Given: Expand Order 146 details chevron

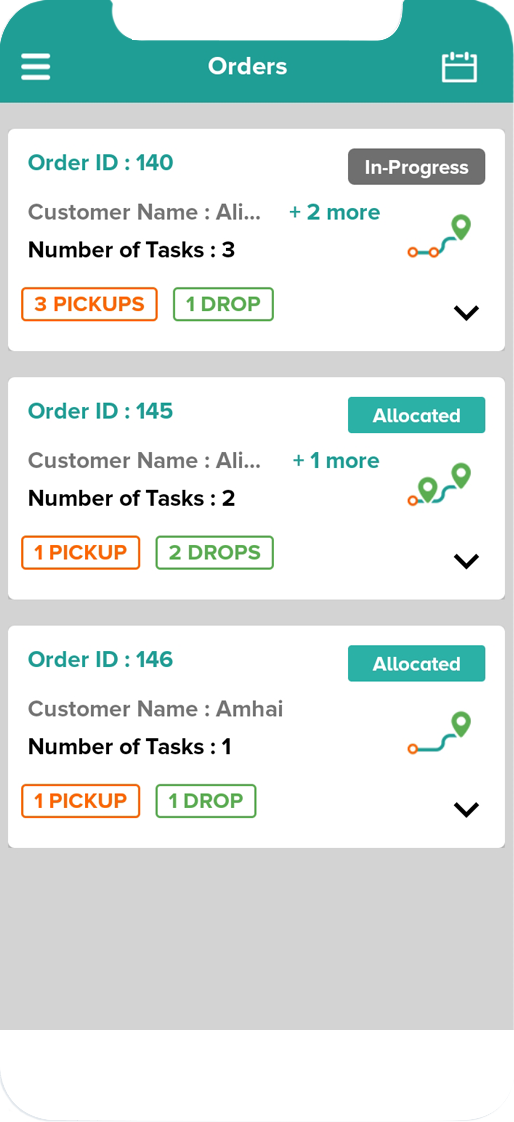Looking at the screenshot, I should [x=466, y=809].
